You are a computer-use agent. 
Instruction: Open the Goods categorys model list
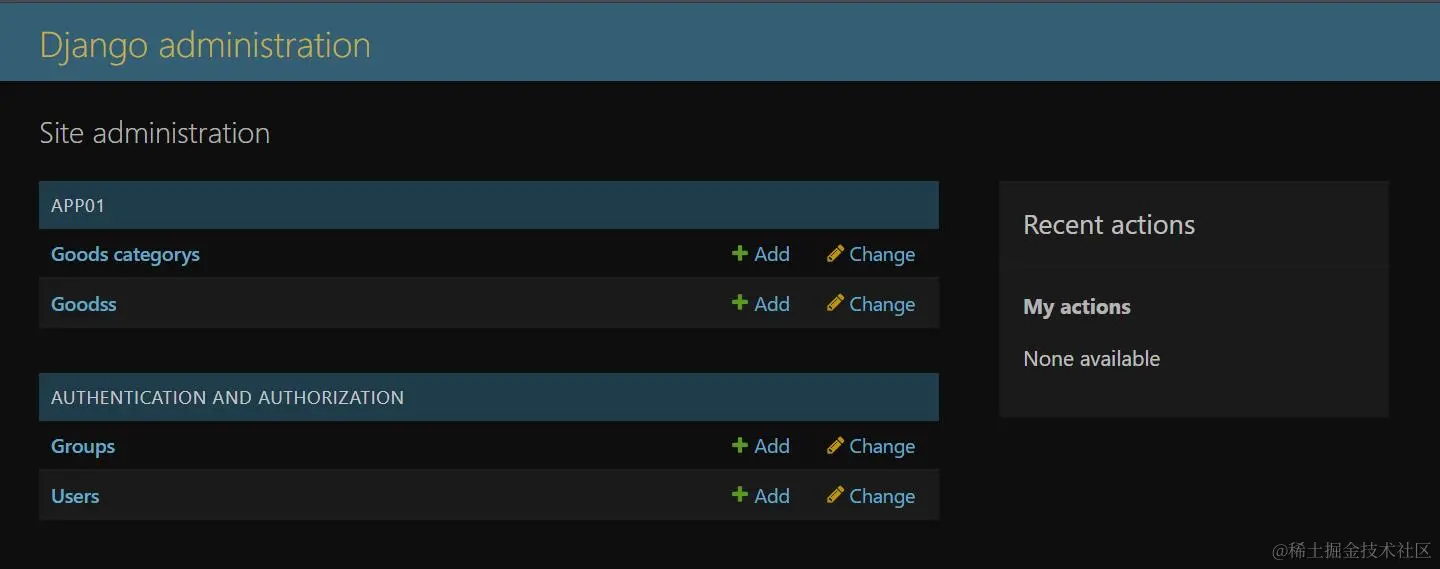click(125, 255)
